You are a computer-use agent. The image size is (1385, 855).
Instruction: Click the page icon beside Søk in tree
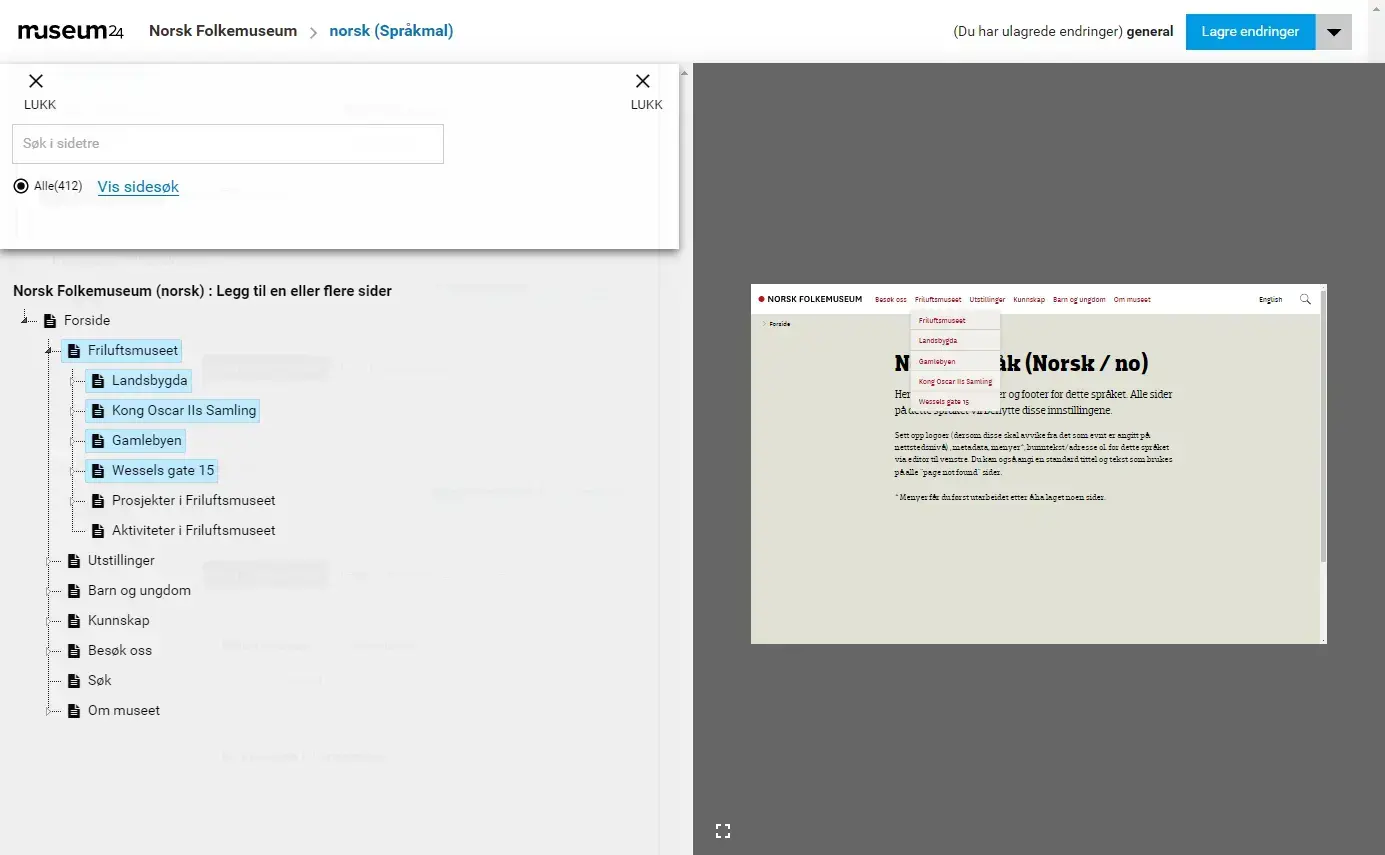[x=74, y=681]
